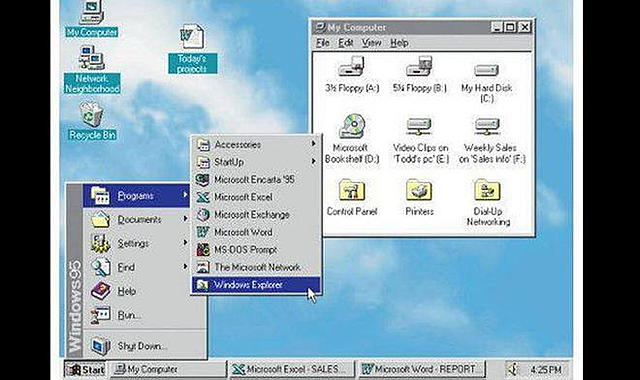640x380 pixels.
Task: Launch Microsoft Word from Programs menu
Action: pos(256,232)
